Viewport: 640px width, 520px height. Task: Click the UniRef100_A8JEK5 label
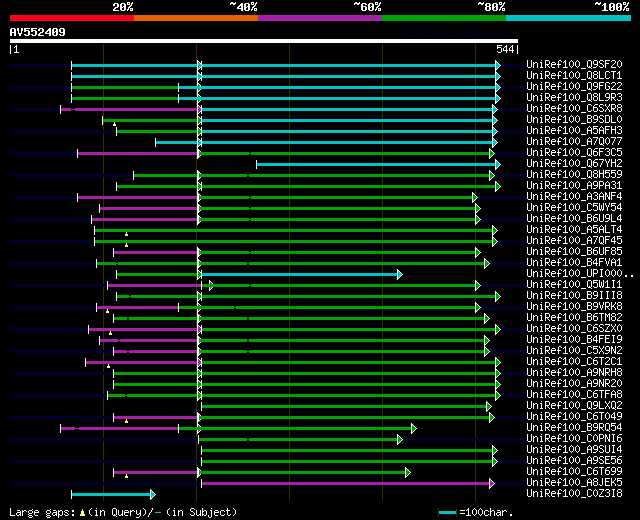(x=574, y=483)
